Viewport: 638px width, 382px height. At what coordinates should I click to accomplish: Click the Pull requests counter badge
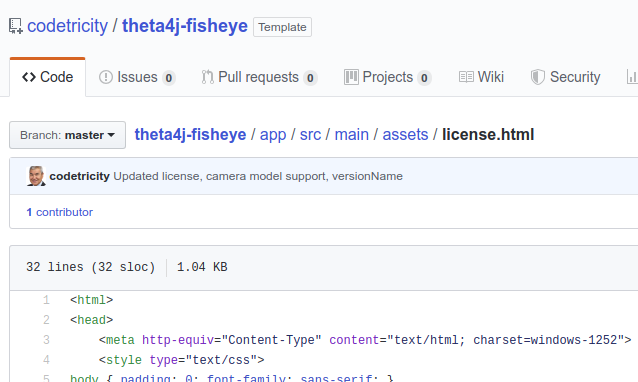(x=310, y=78)
